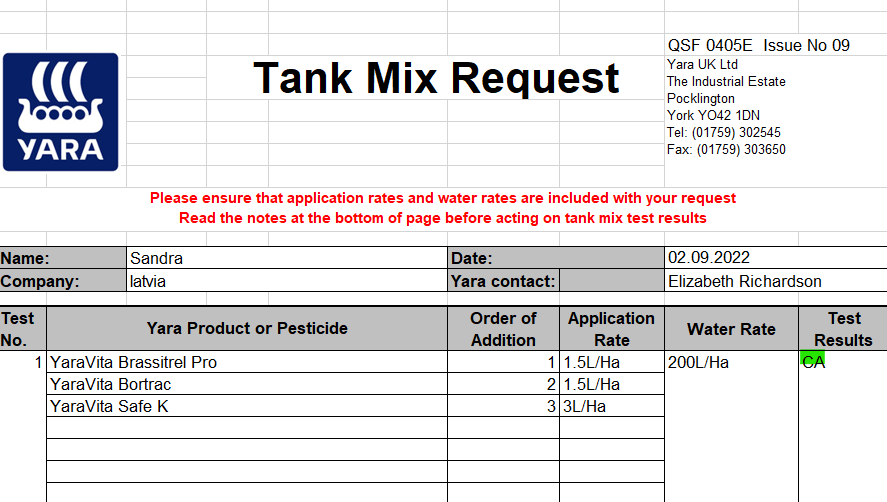Click the QSF 0405E issue number text

point(758,45)
